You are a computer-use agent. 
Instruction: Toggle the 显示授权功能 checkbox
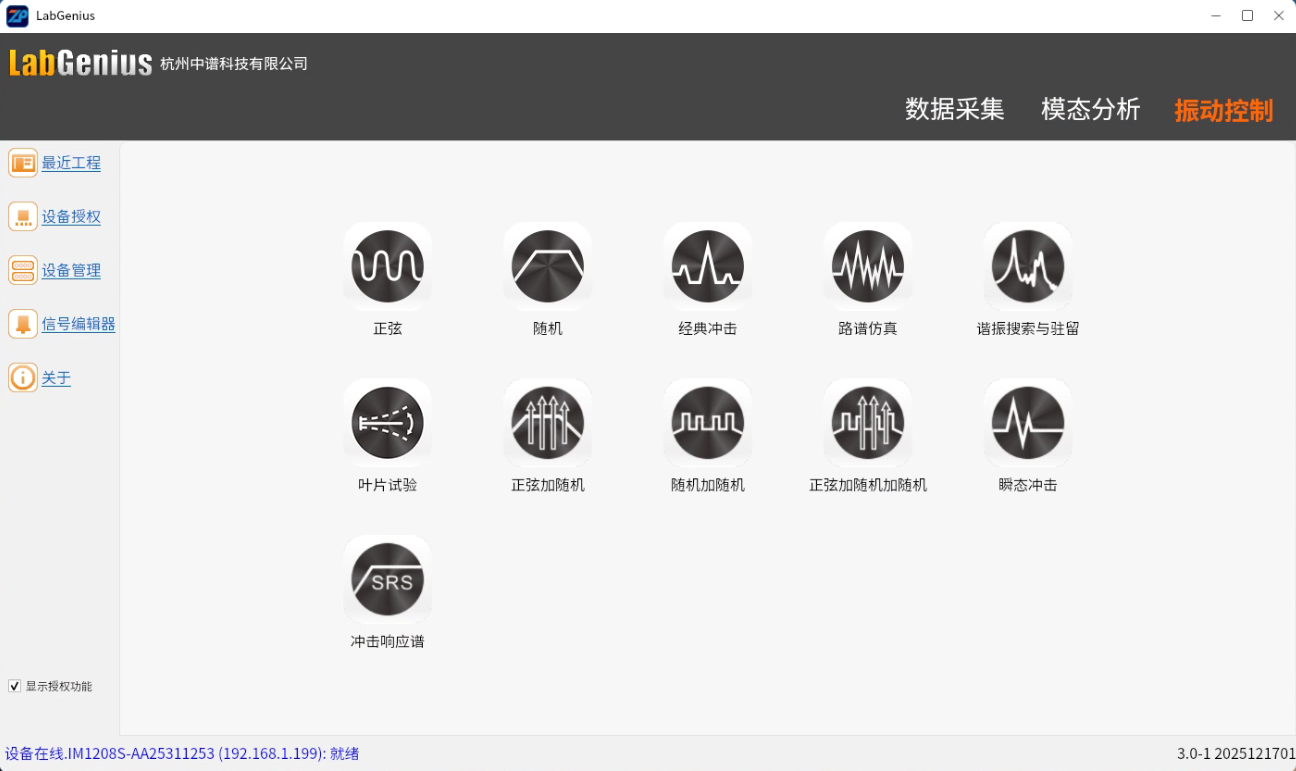click(15, 686)
